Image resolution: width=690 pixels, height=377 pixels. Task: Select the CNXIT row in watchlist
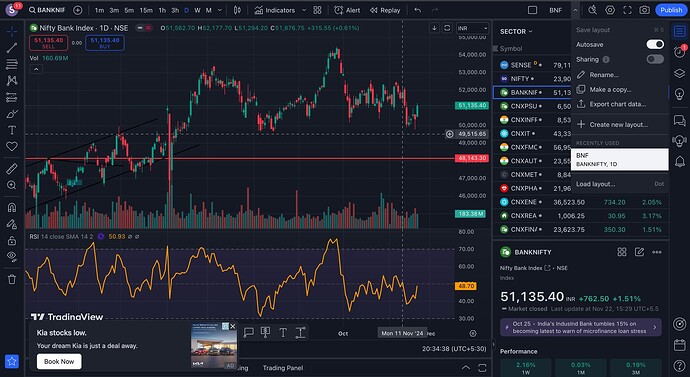(532, 133)
